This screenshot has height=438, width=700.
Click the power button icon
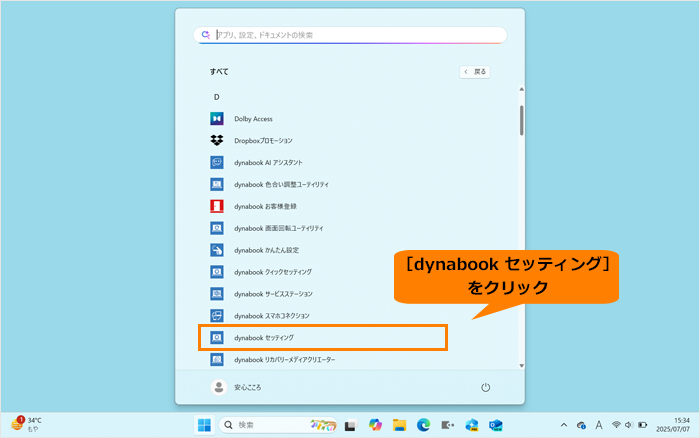tap(485, 388)
